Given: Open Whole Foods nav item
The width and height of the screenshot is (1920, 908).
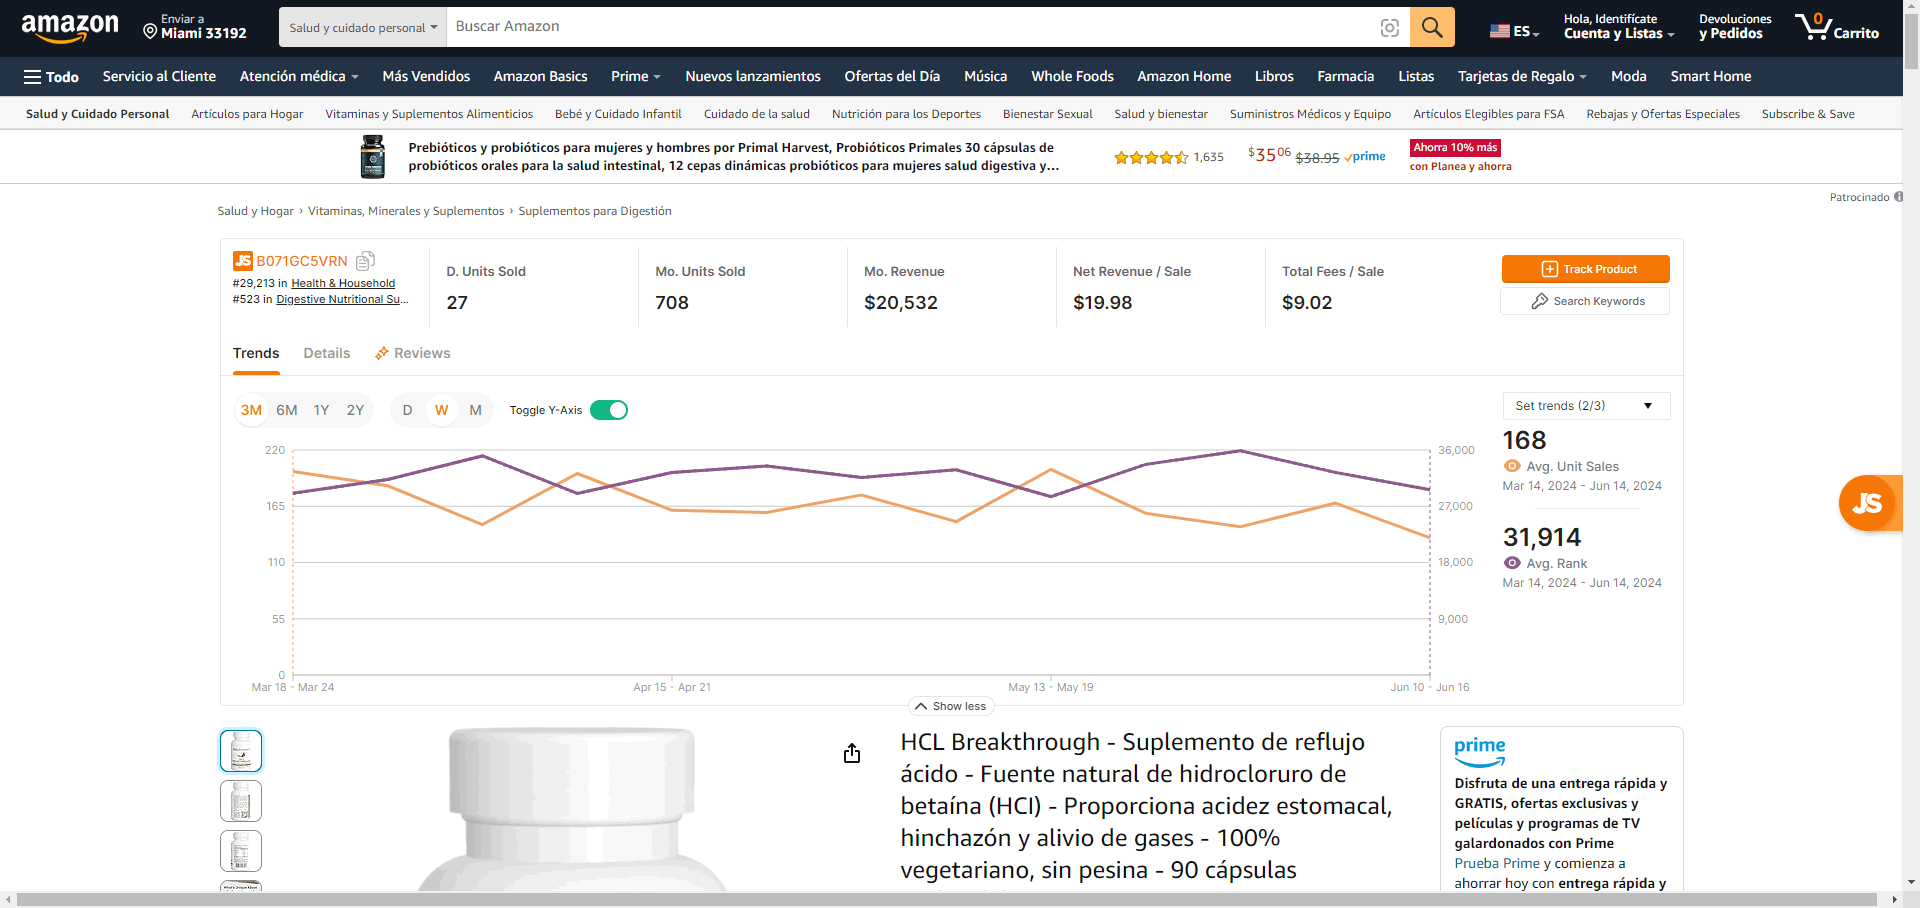Looking at the screenshot, I should coord(1072,77).
